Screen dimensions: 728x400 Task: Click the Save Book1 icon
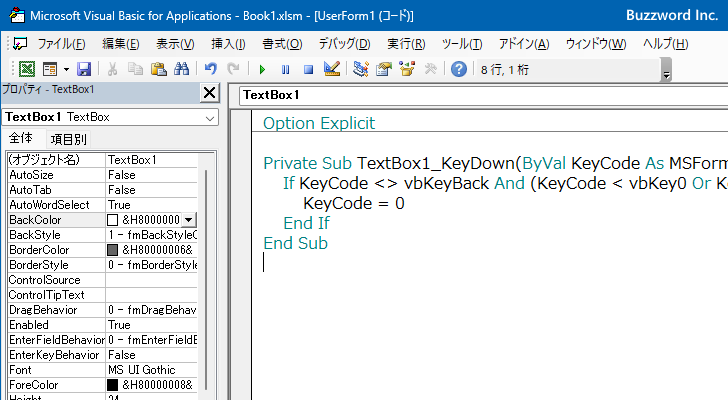[84, 69]
